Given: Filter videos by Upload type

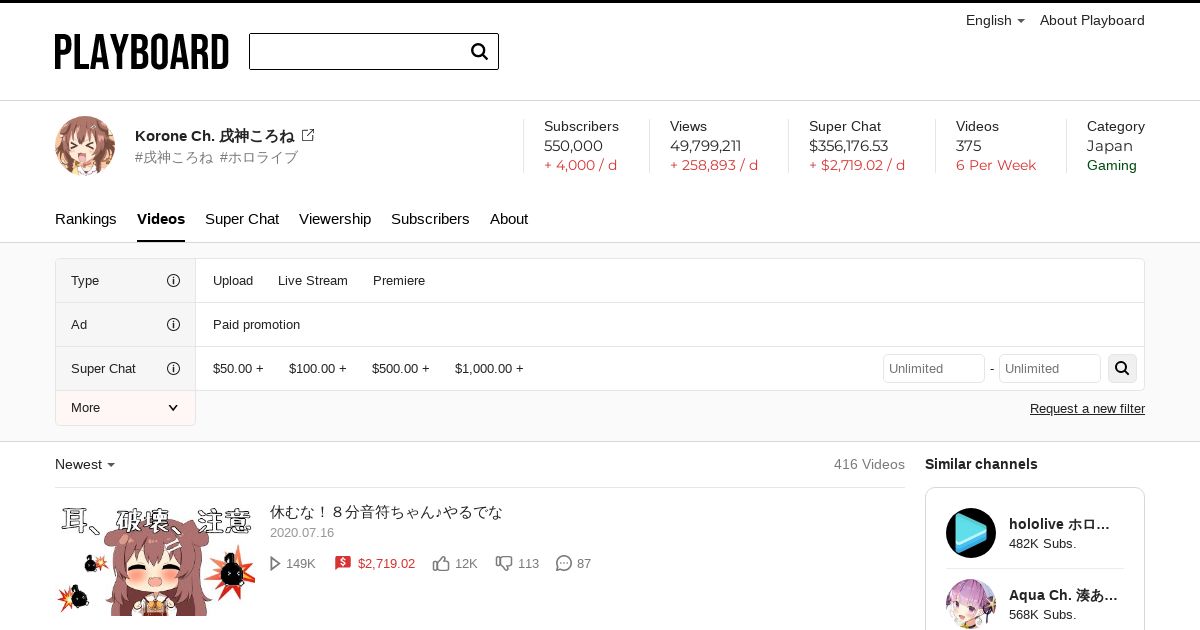Looking at the screenshot, I should point(233,281).
